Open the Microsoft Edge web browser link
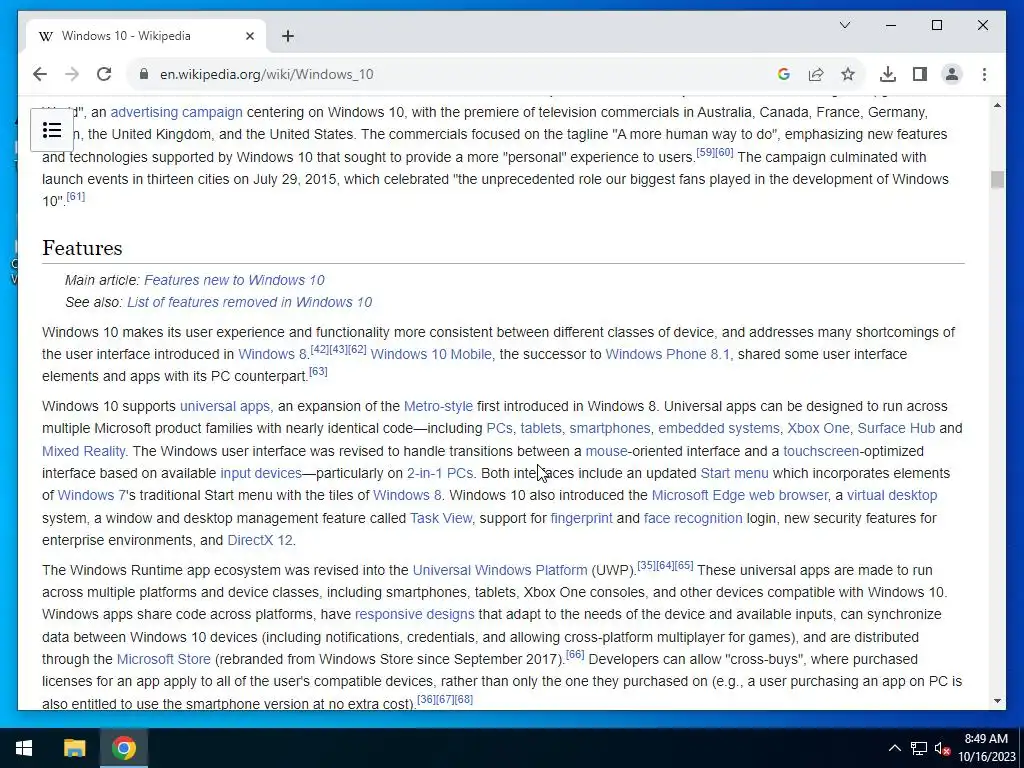Image resolution: width=1024 pixels, height=768 pixels. [x=740, y=496]
